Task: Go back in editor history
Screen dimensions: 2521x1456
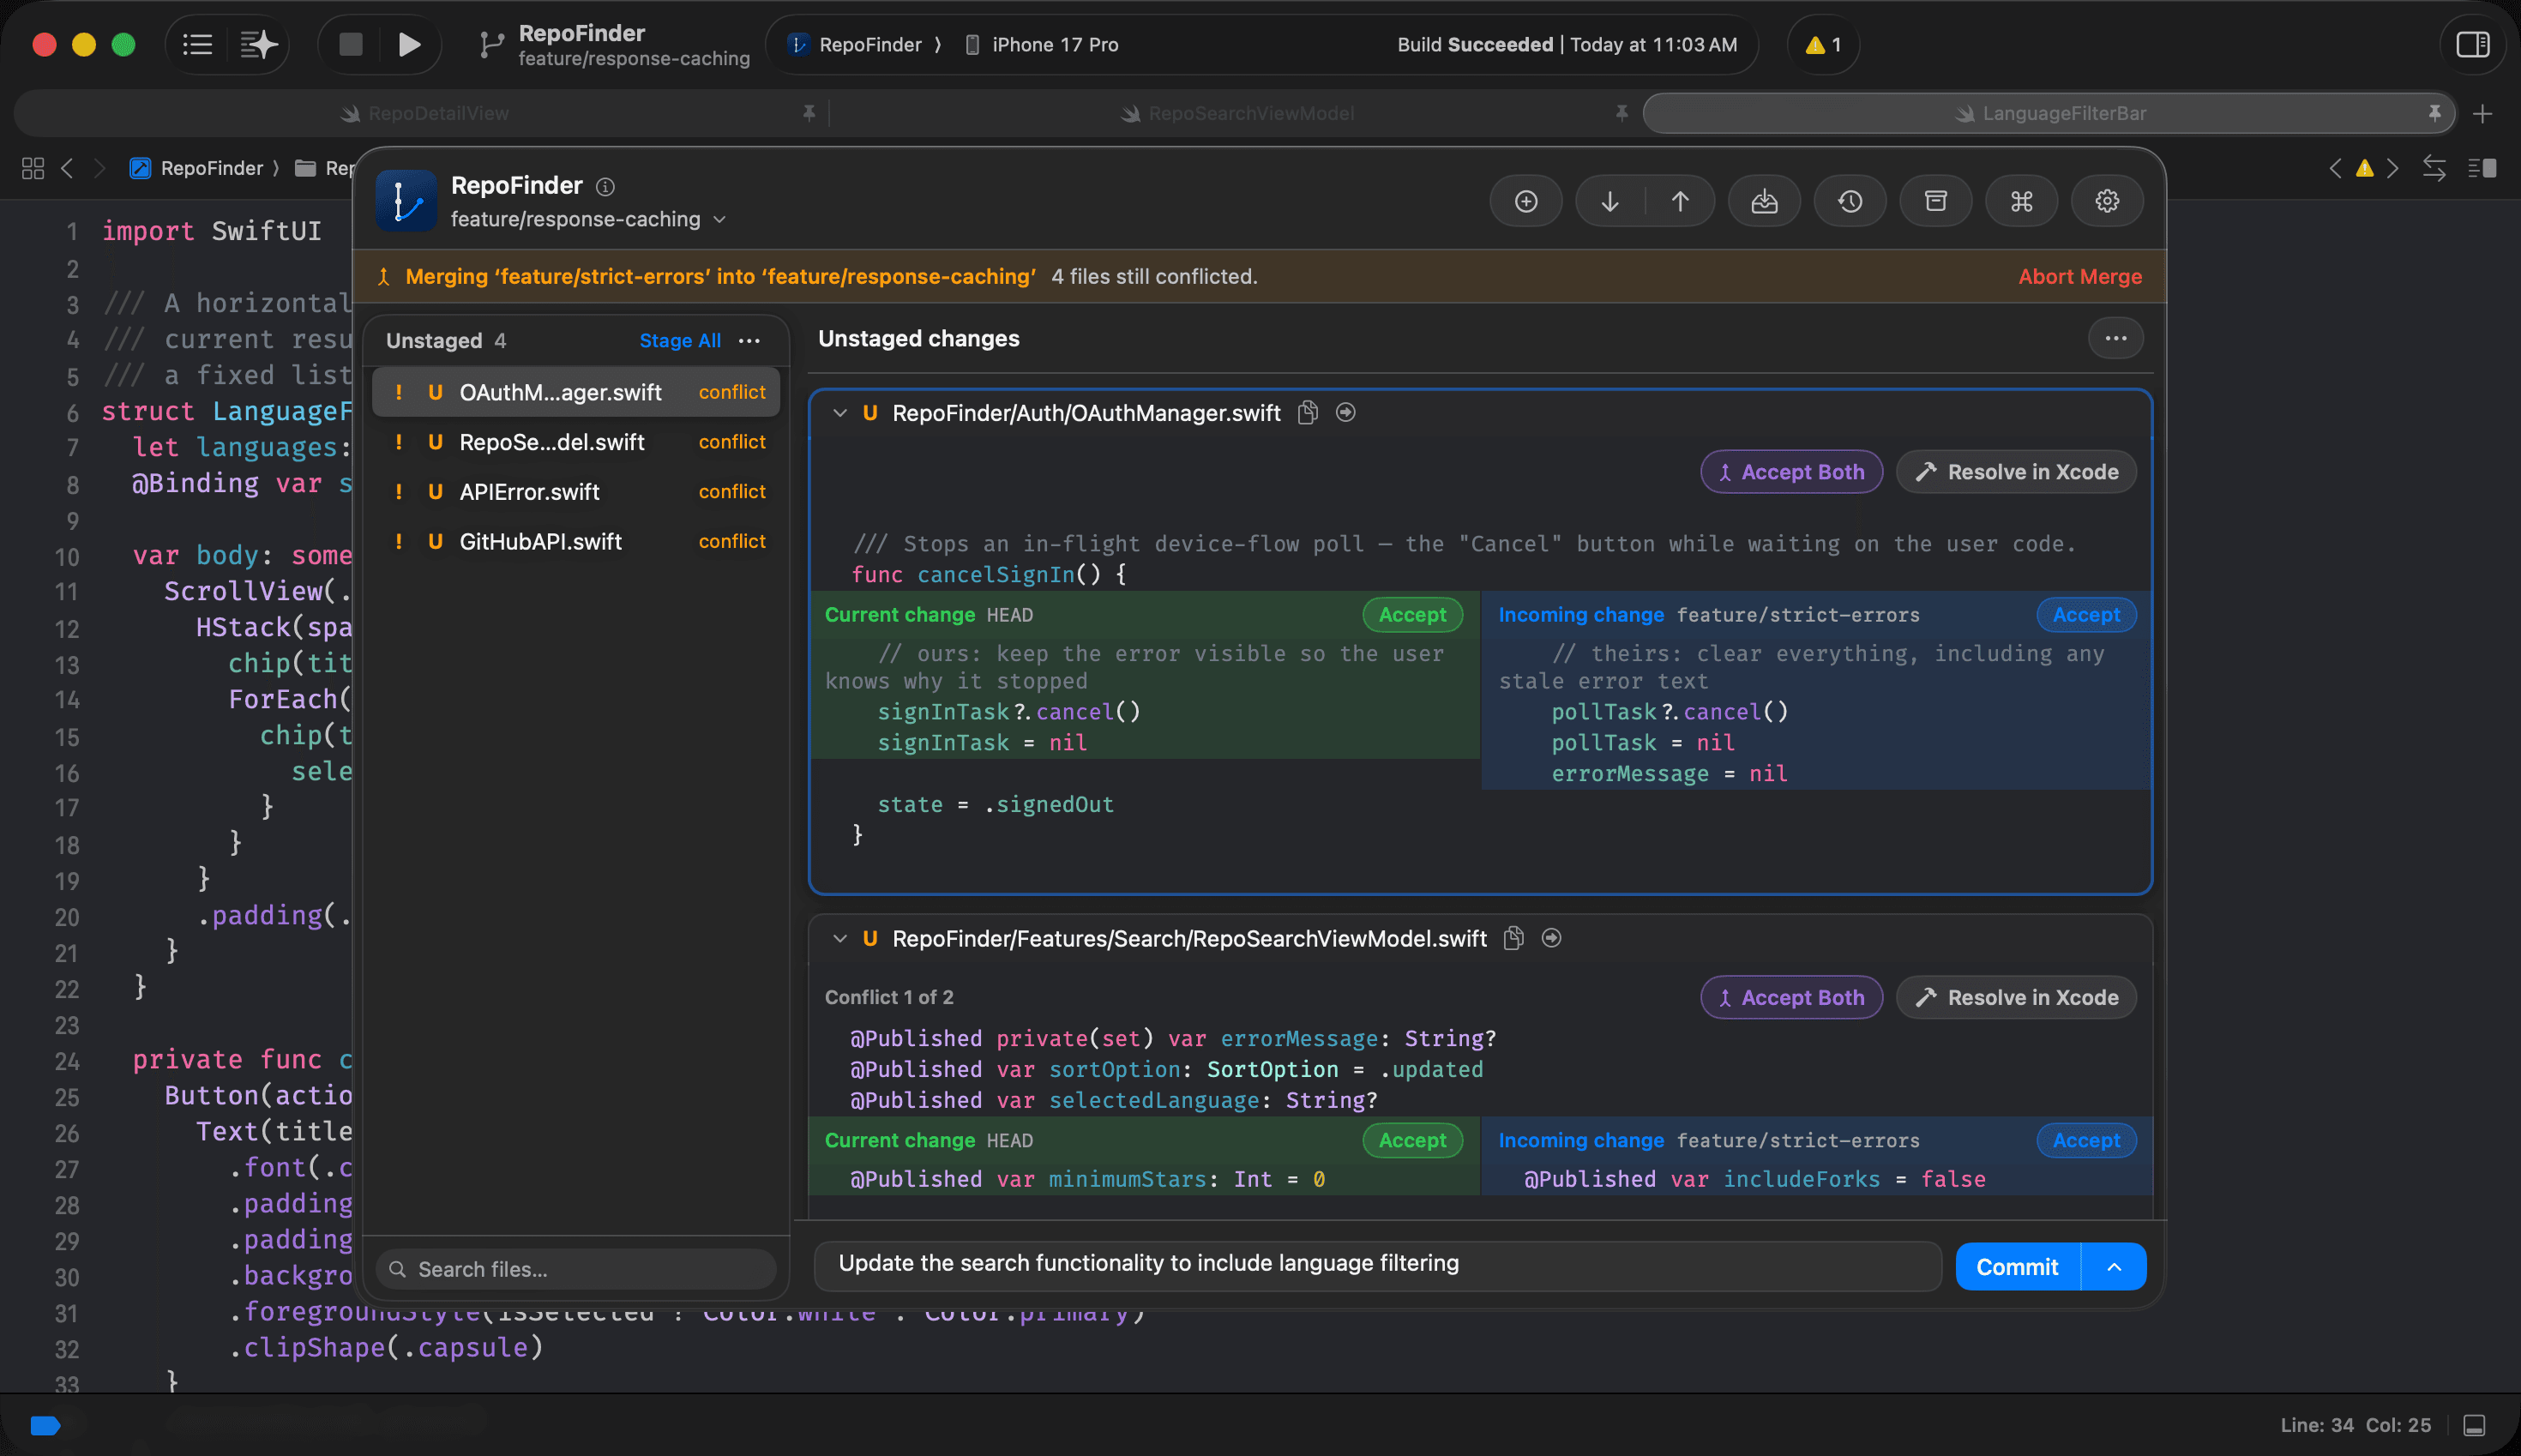Action: click(67, 168)
